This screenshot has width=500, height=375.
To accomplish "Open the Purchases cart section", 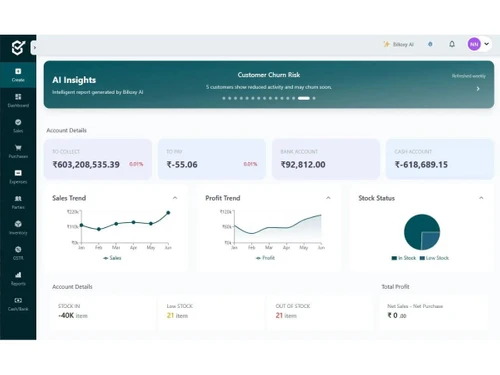I will pos(18,151).
